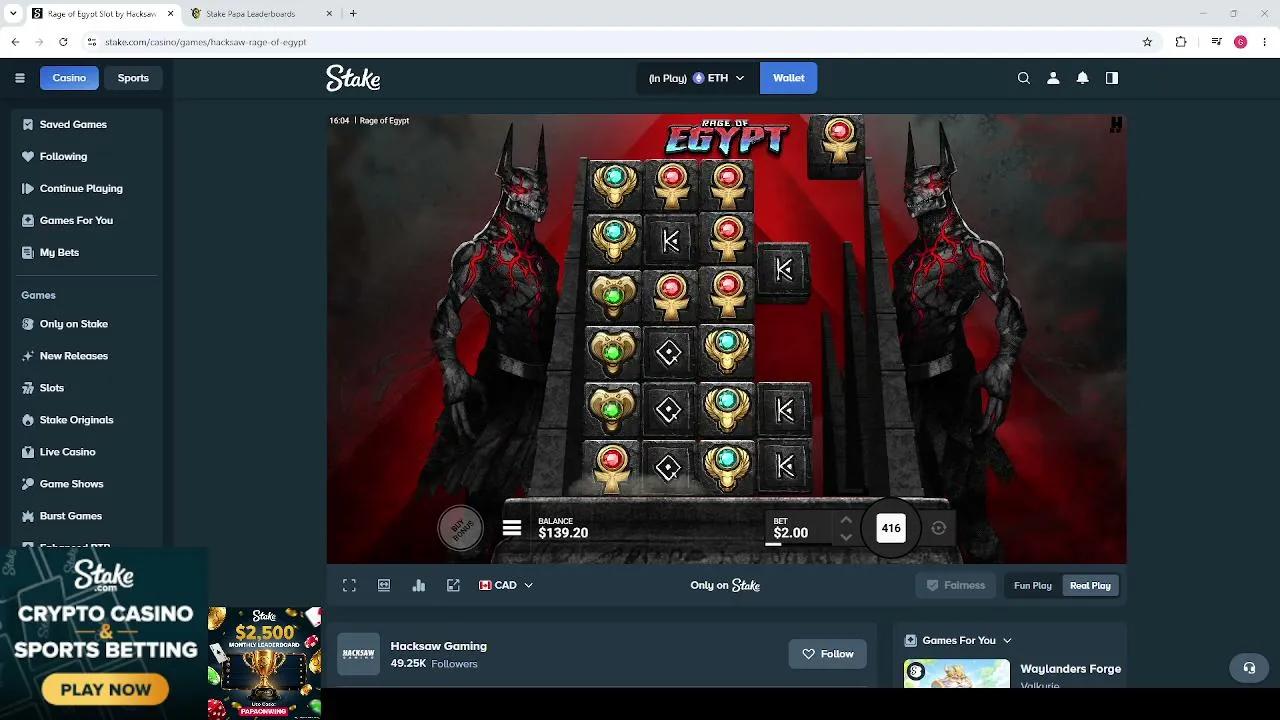Switch to Stake Papa Leaderboards tab

pos(258,13)
